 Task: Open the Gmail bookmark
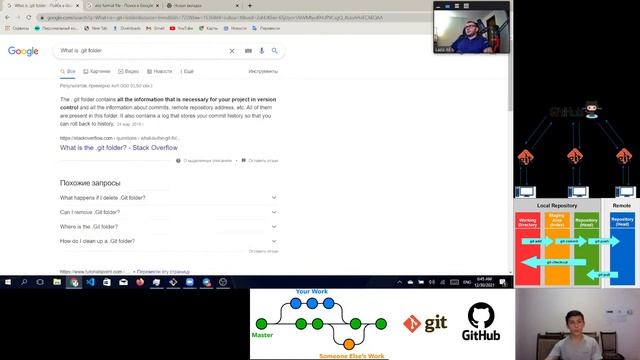(156, 28)
